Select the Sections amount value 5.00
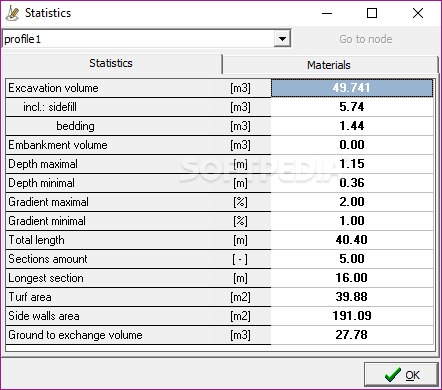442x390 pixels. pos(352,259)
